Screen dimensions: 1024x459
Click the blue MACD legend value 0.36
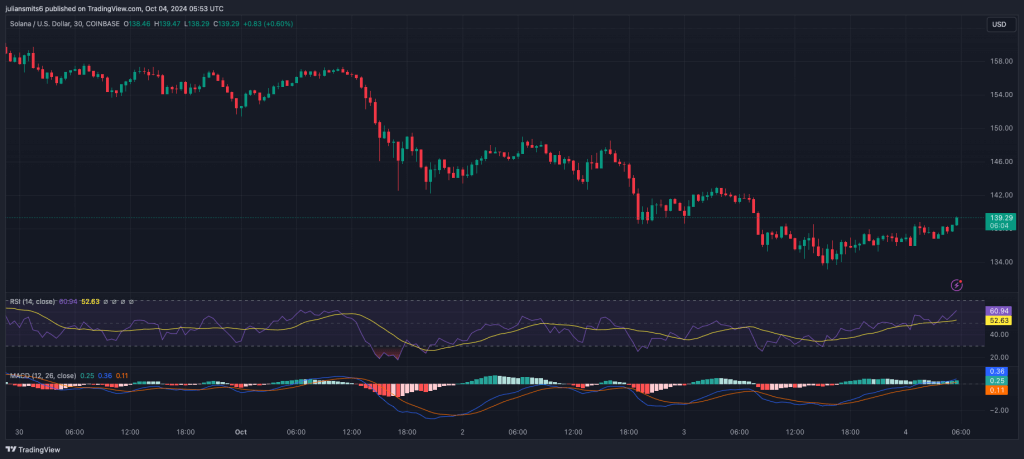[104, 375]
